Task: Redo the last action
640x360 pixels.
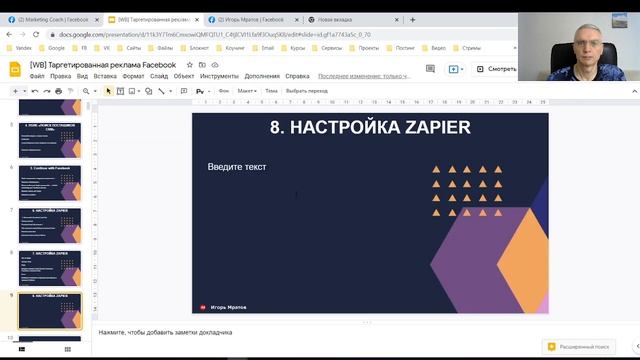Action: coord(47,91)
